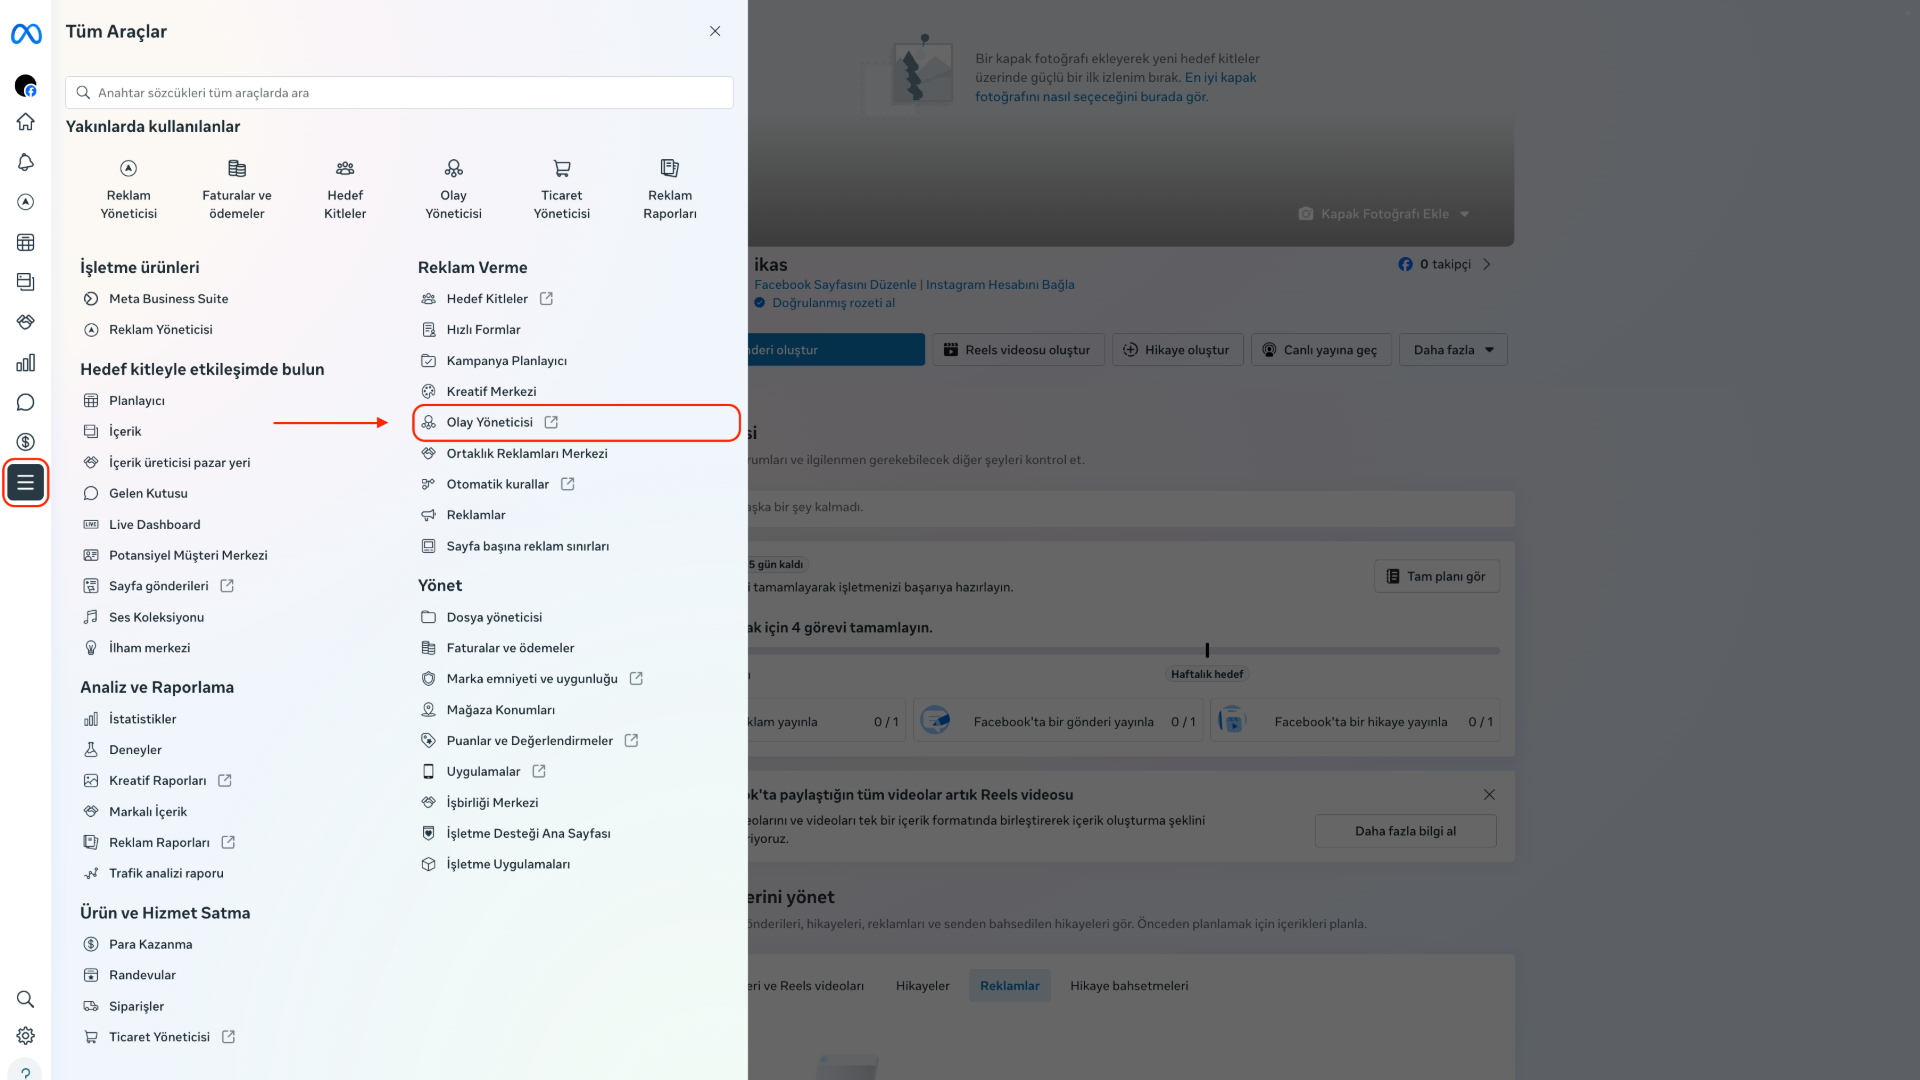Toggle the All Tools hamburger menu icon
The image size is (1920, 1080).
tap(26, 483)
